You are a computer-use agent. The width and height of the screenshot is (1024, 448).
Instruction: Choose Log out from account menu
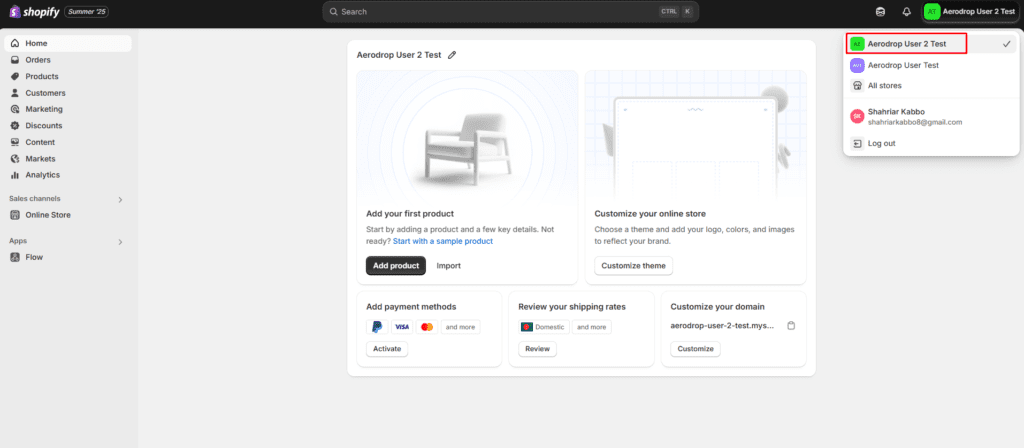click(x=880, y=143)
